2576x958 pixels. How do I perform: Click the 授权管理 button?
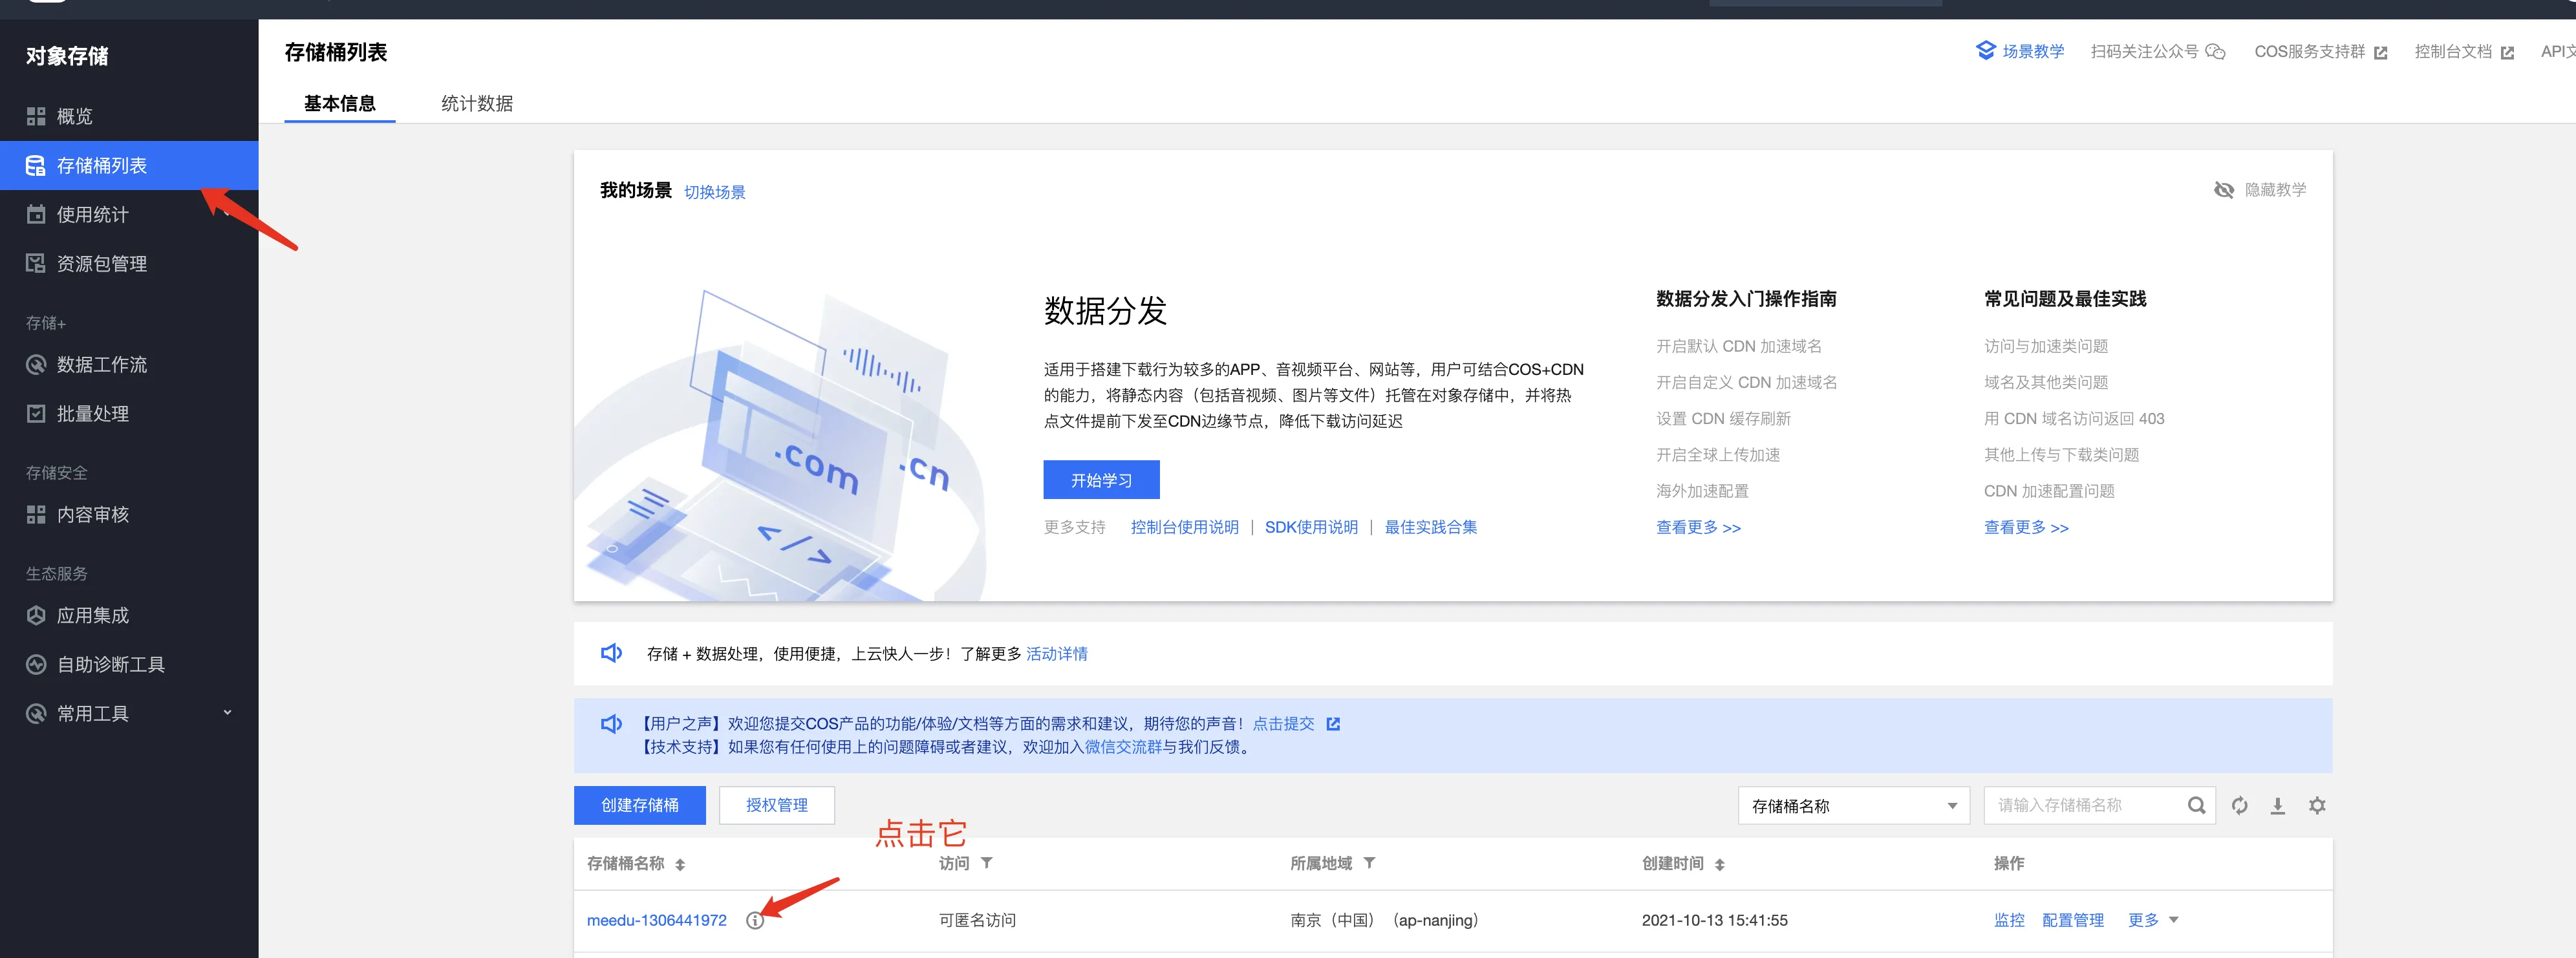pos(777,805)
